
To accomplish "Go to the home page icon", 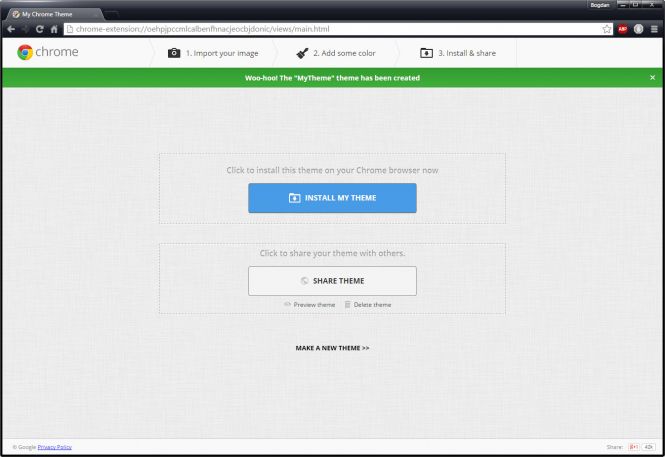I will [x=54, y=29].
